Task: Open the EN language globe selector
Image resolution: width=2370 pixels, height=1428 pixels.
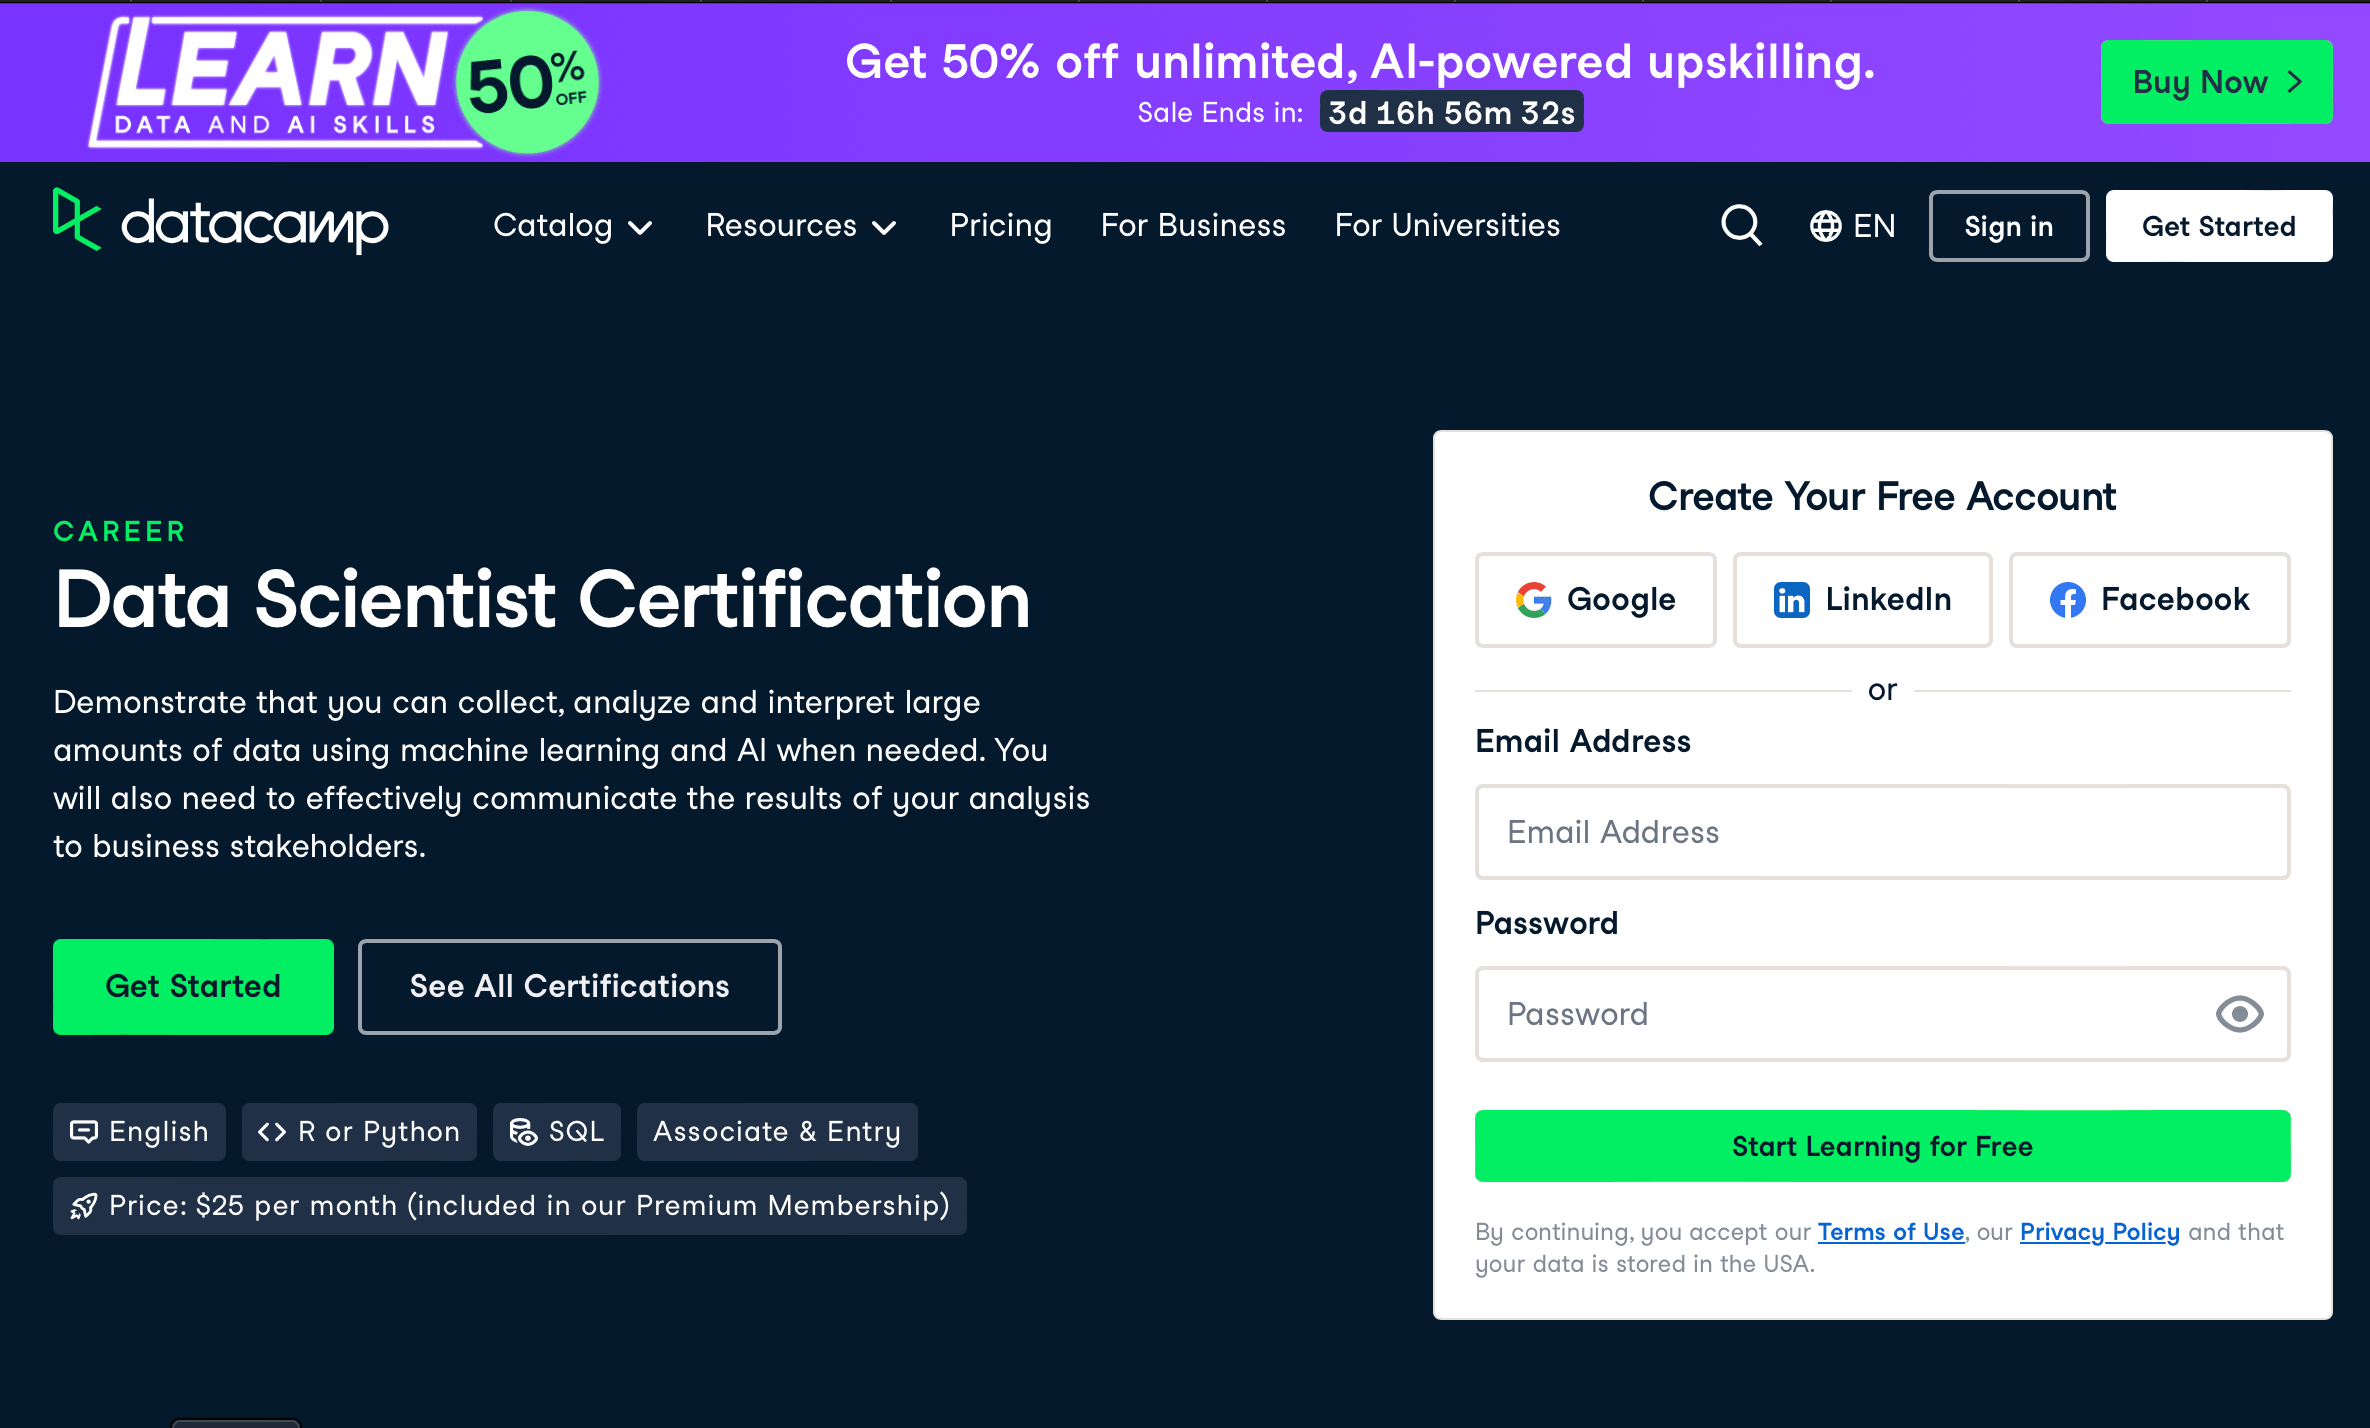Action: click(1852, 226)
